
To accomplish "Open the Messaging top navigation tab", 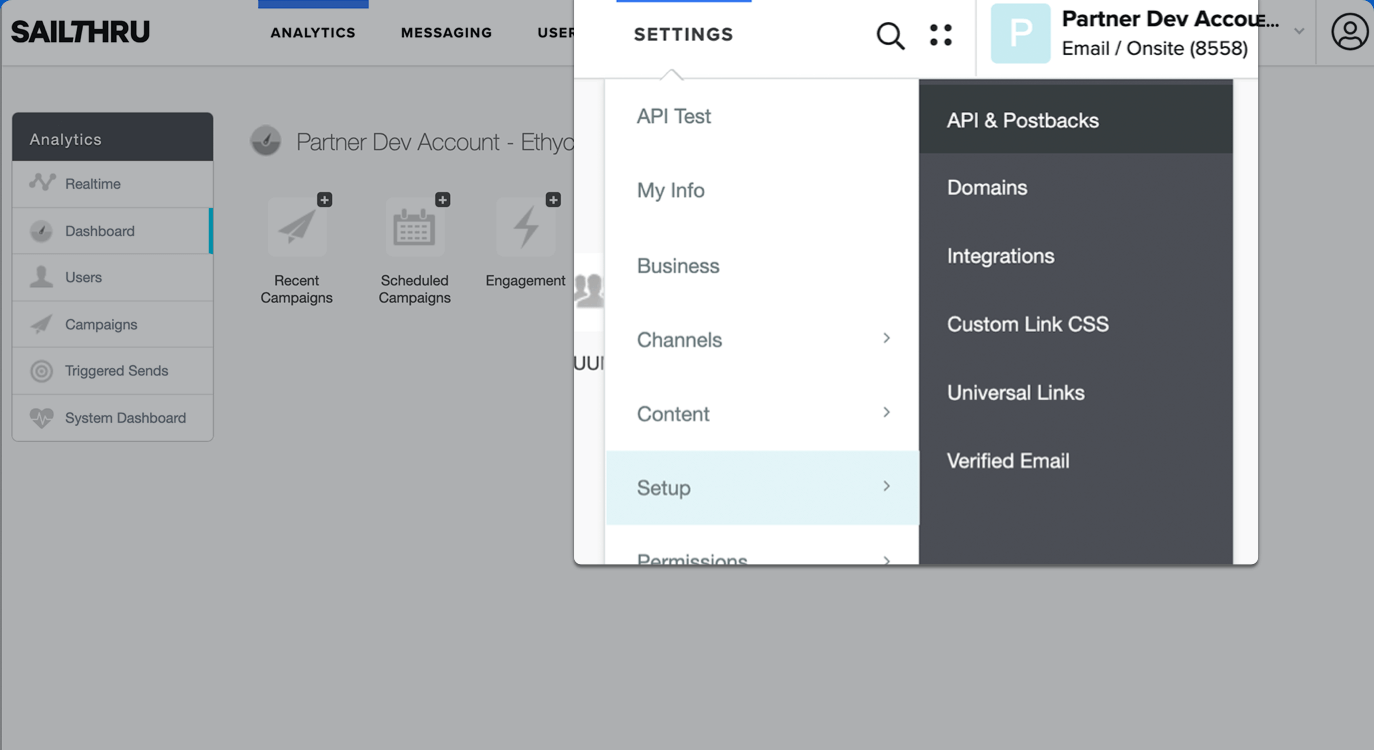I will pos(446,33).
